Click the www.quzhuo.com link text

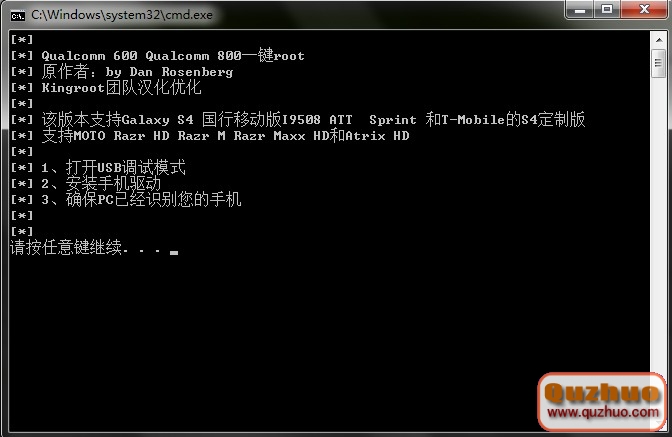coord(603,413)
